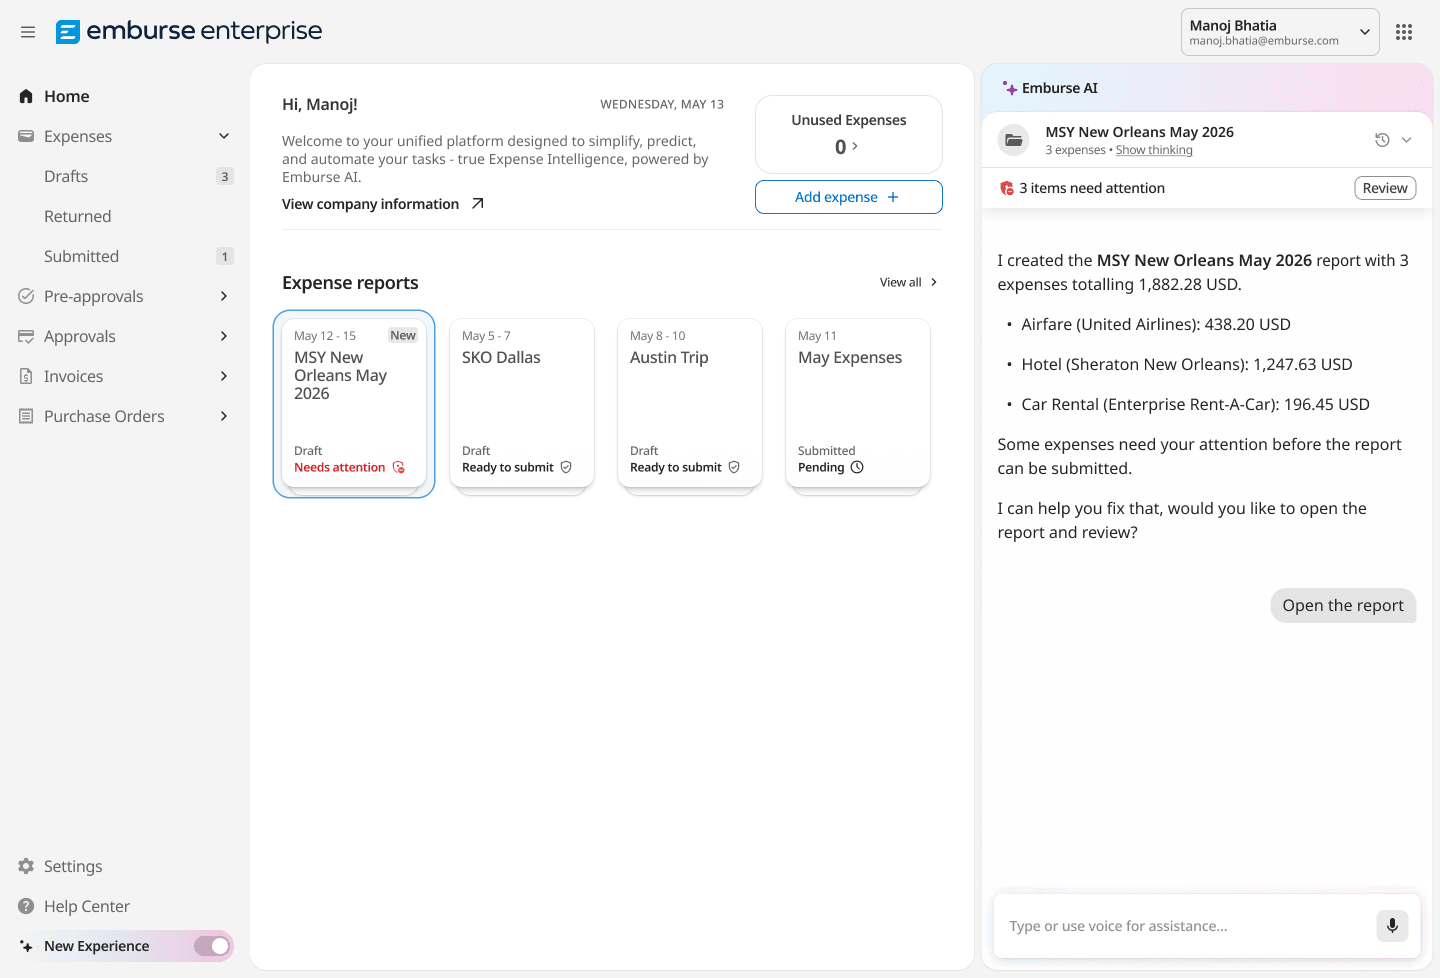Click the microphone voice input button
The image size is (1440, 978).
tap(1392, 926)
